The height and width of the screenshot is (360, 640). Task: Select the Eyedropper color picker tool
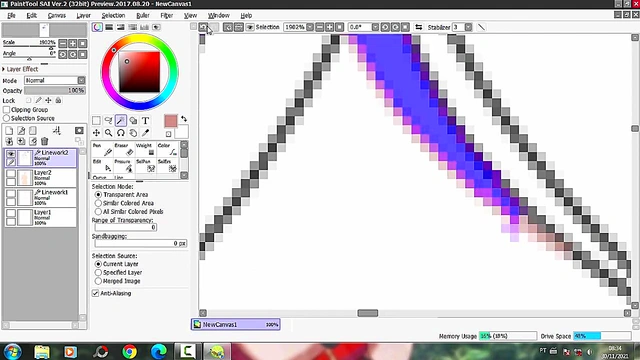(145, 133)
